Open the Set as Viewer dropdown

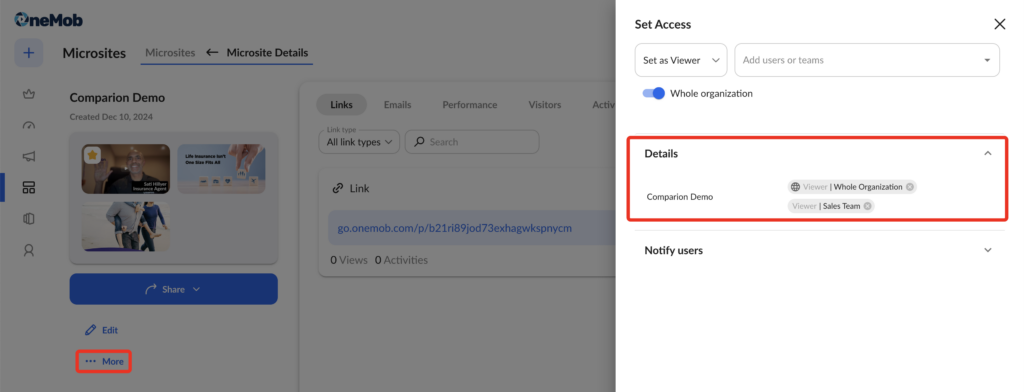(681, 60)
